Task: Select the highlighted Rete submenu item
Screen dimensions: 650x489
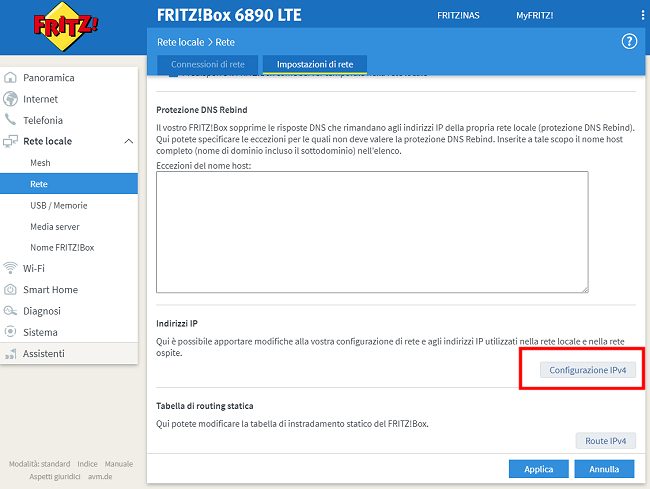Action: [x=69, y=184]
